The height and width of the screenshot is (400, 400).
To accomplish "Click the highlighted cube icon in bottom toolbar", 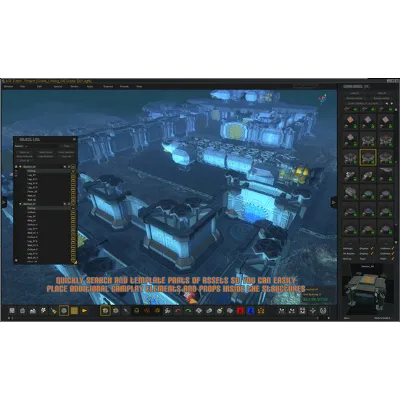I will [x=105, y=311].
